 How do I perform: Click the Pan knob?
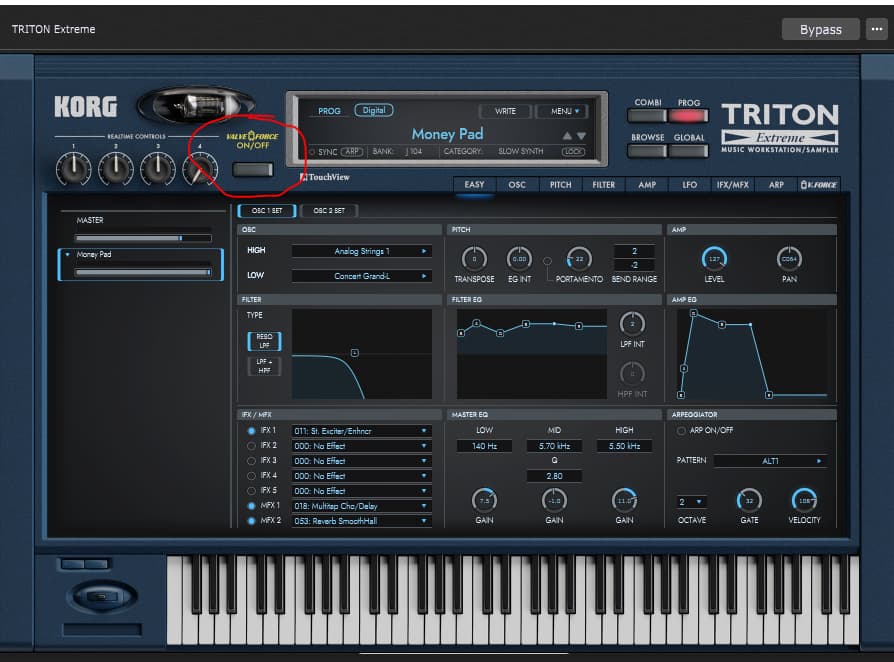click(789, 259)
